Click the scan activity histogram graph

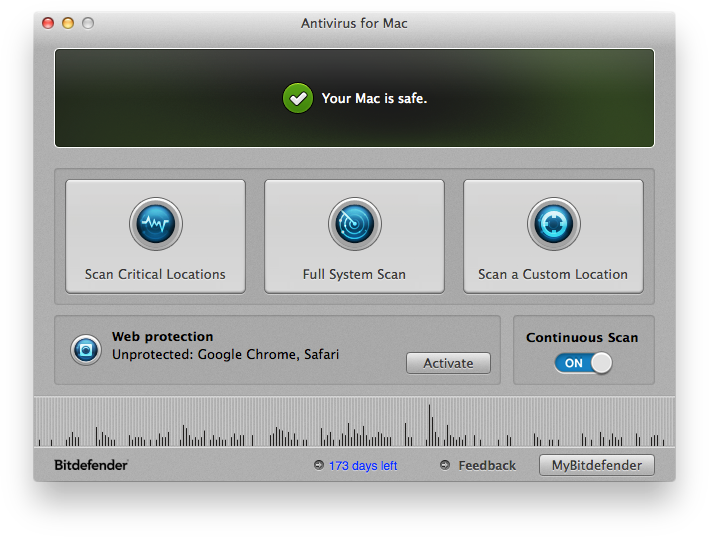point(354,423)
